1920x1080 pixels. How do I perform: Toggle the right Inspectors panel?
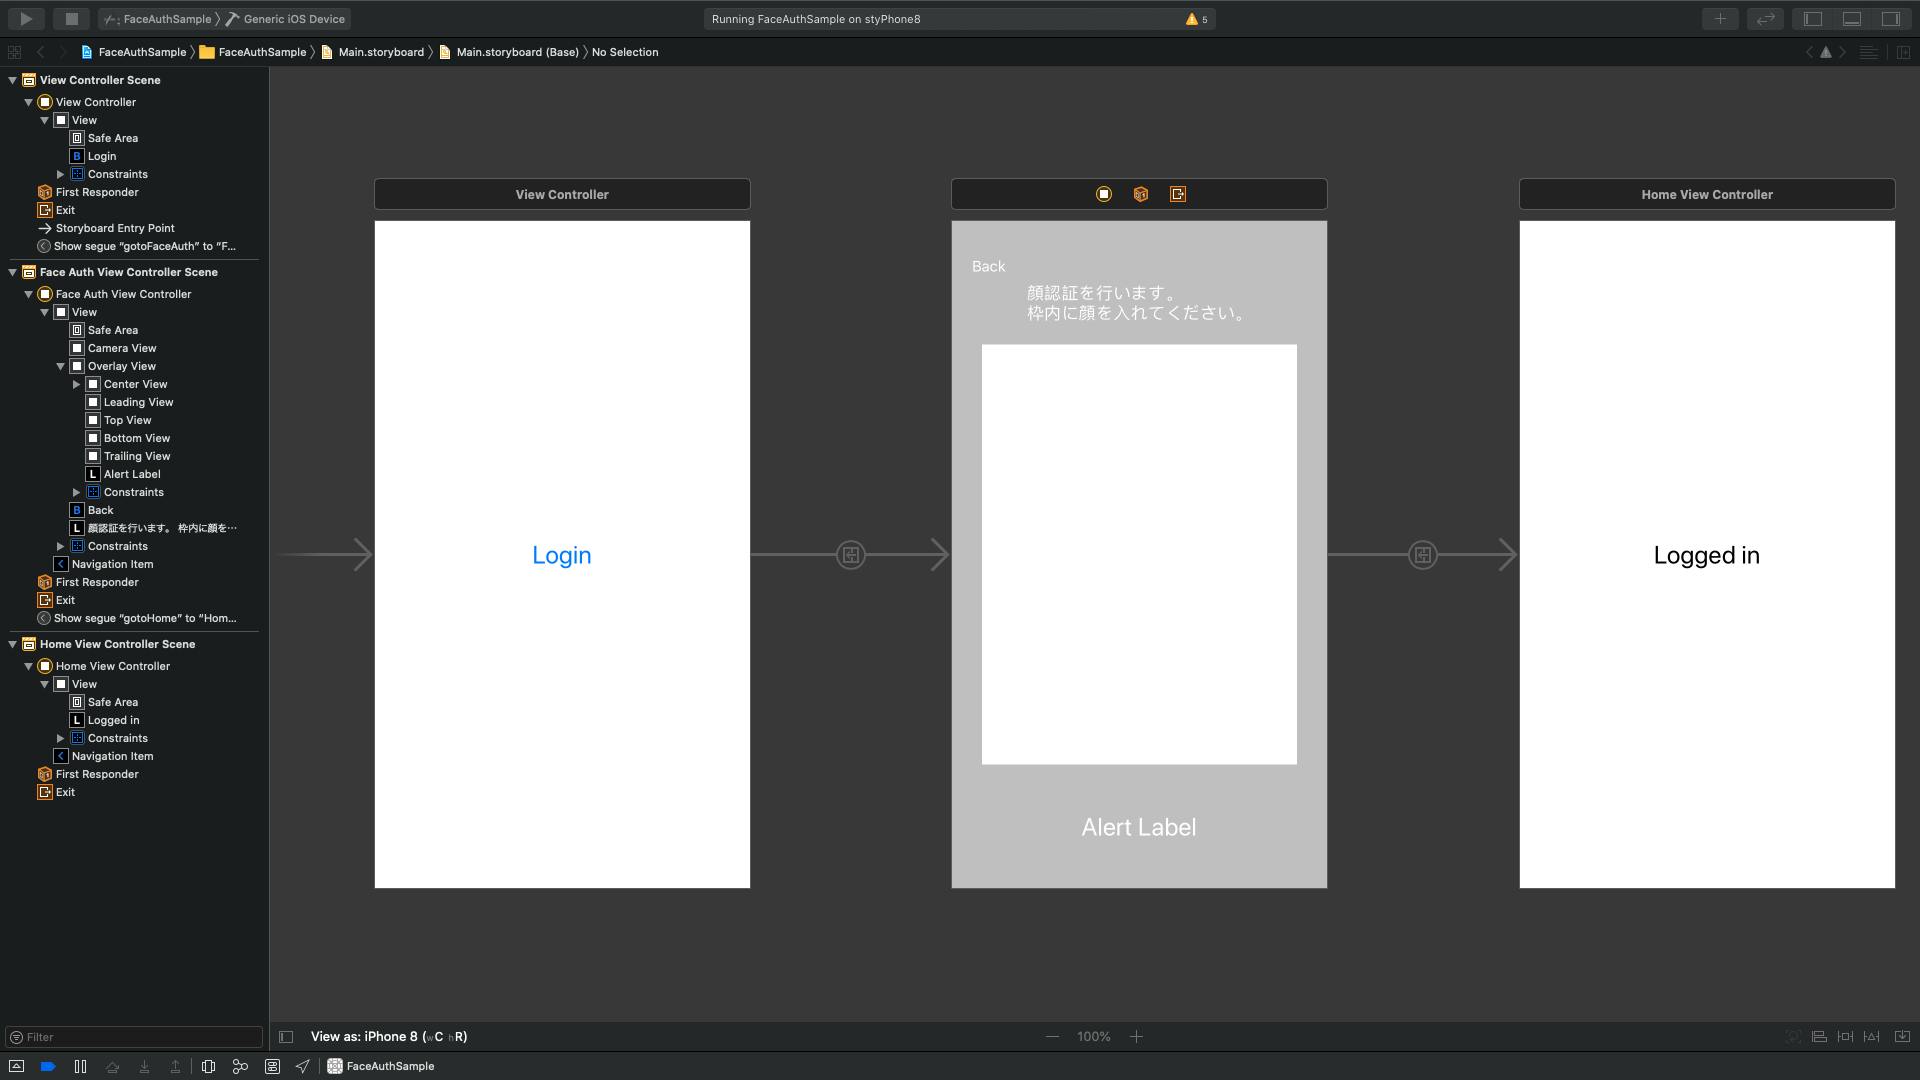point(1890,18)
